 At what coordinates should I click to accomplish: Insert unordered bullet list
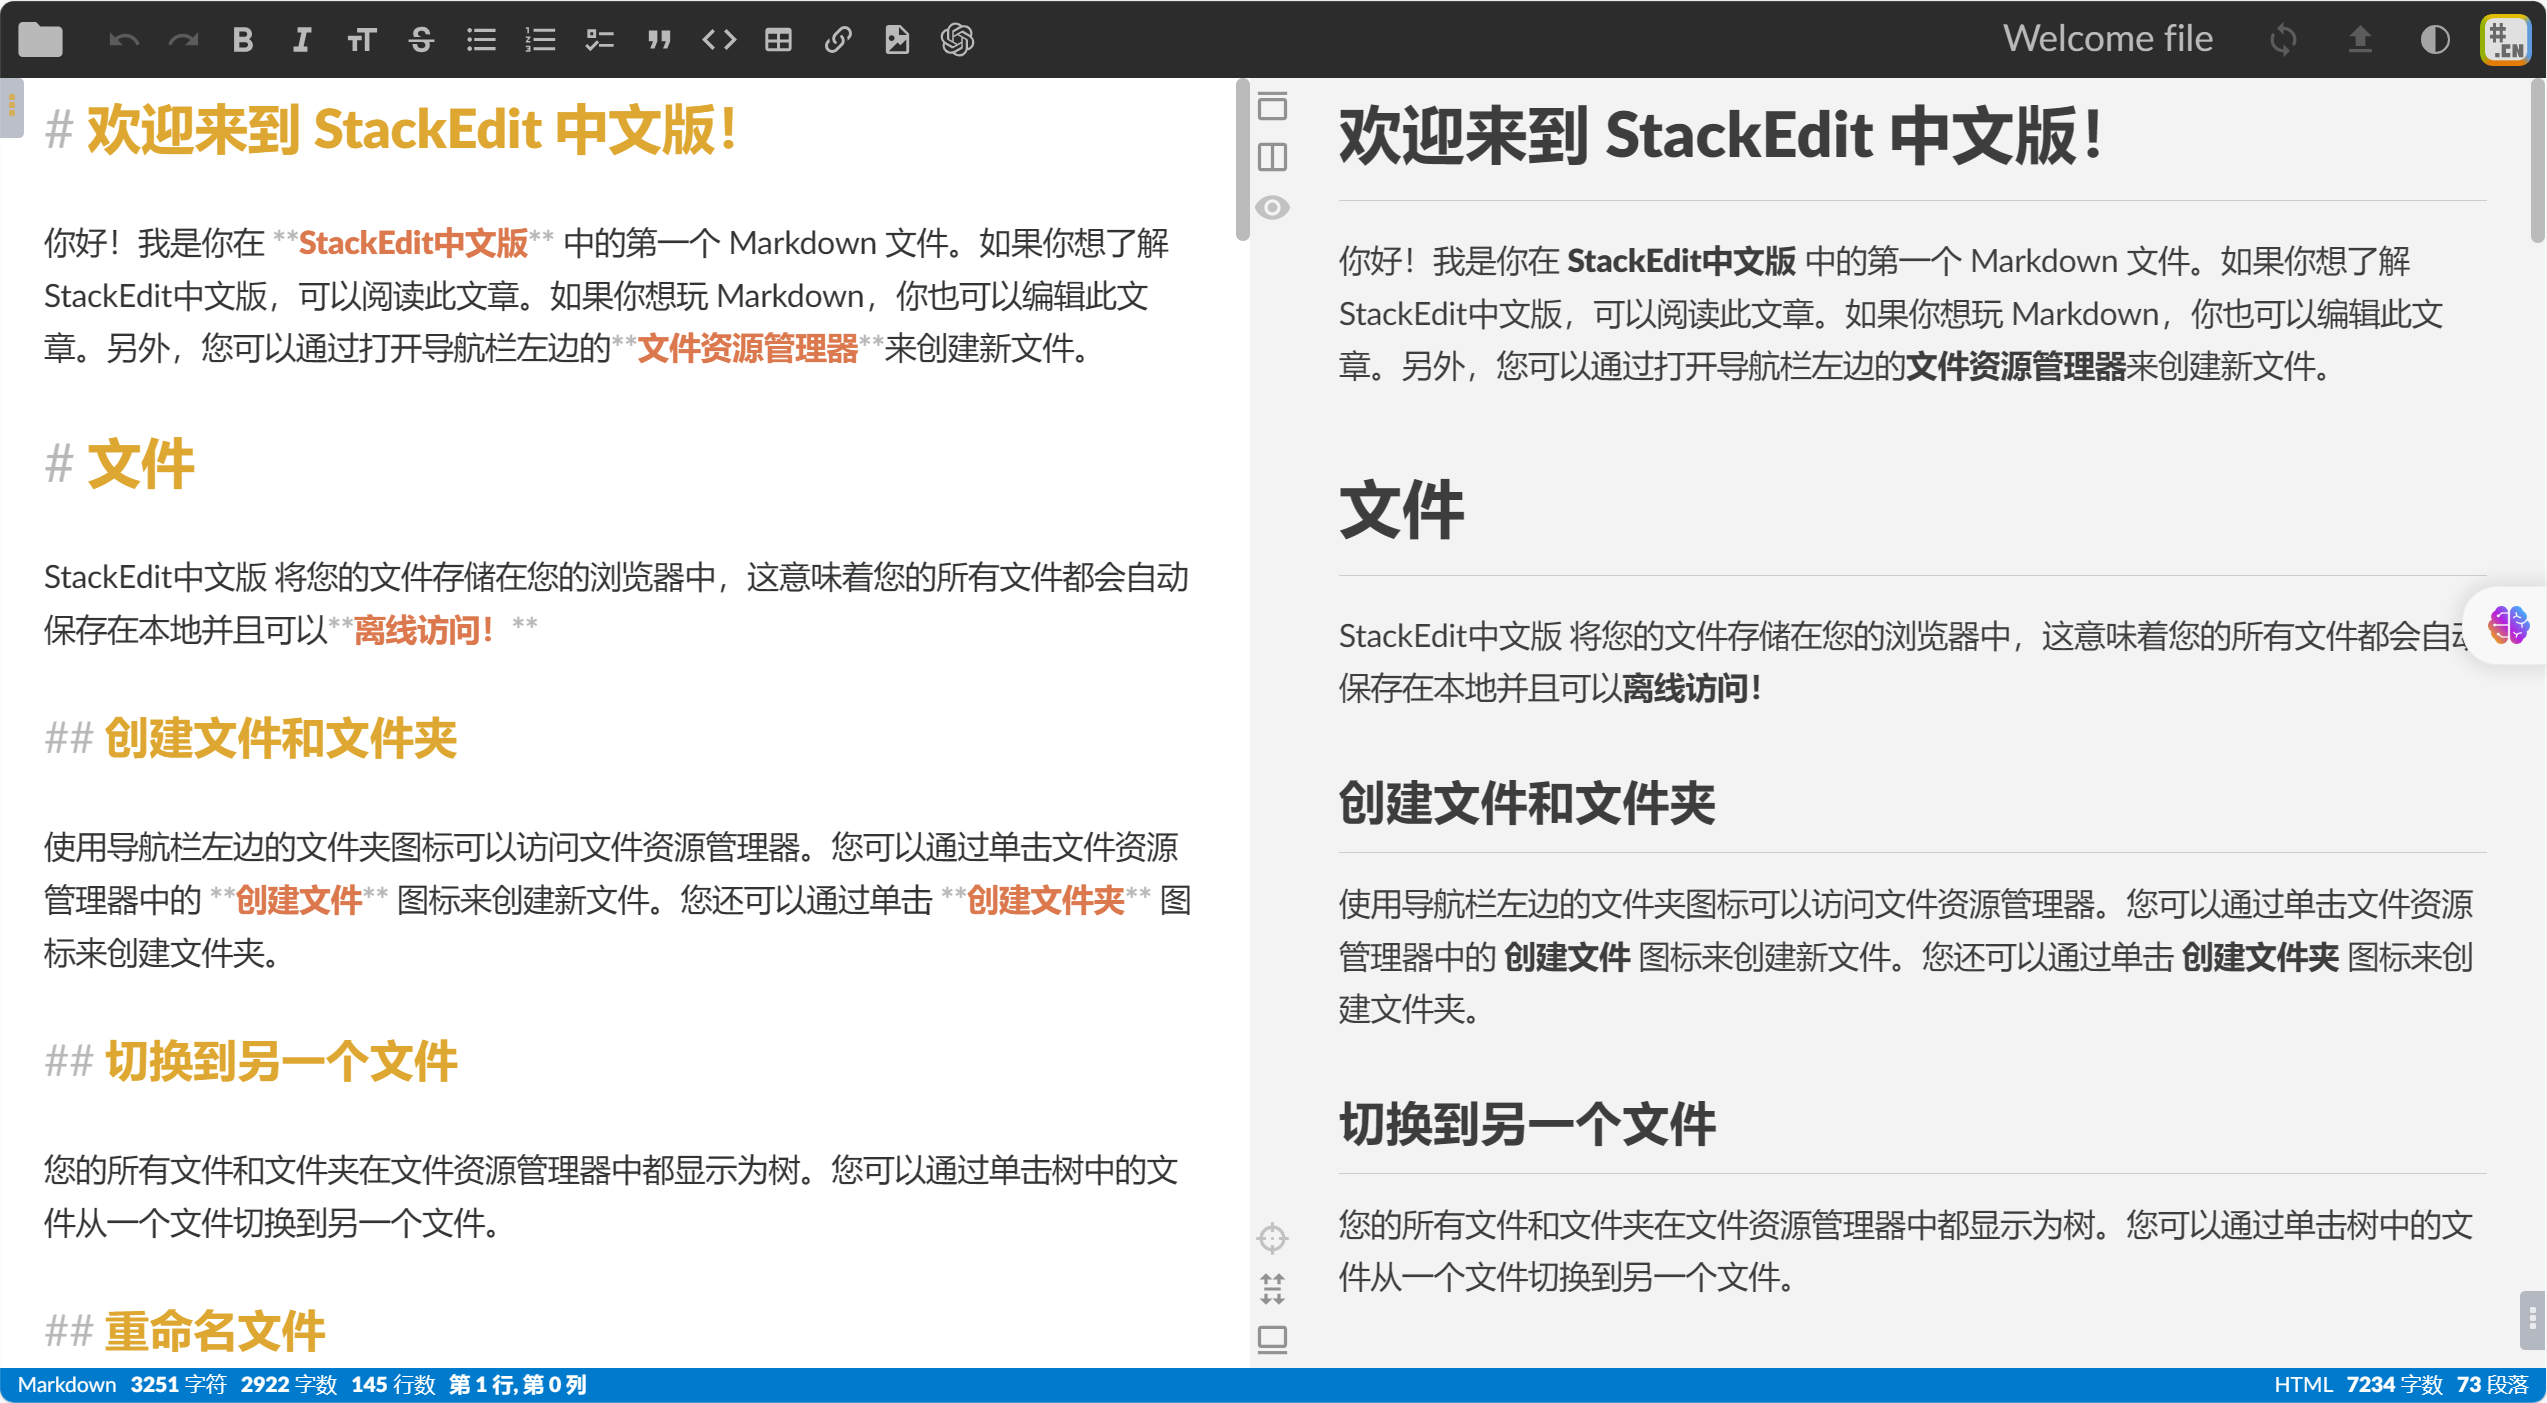click(x=481, y=40)
